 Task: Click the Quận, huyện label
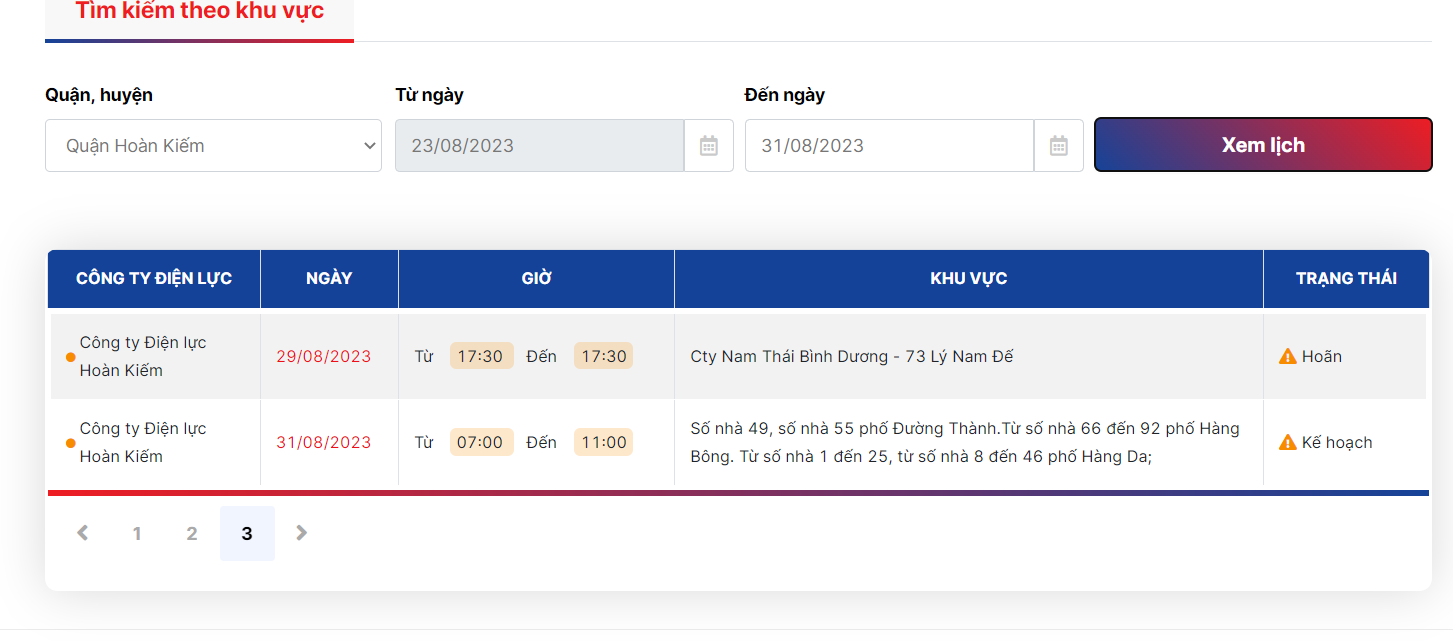tap(99, 95)
